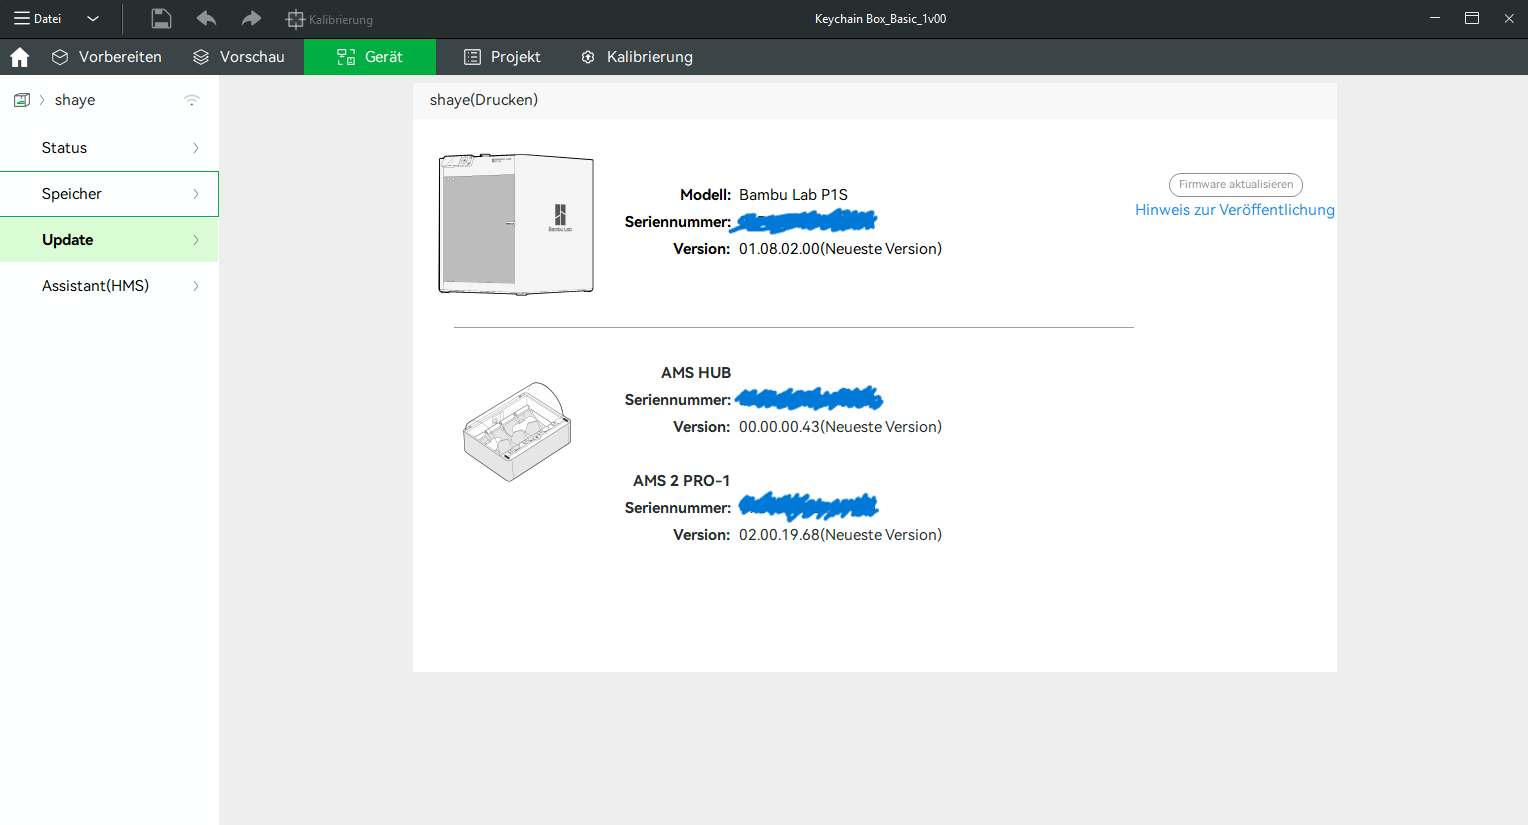The image size is (1528, 825).
Task: Open Assistant(HMS) sidebar item
Action: (109, 286)
